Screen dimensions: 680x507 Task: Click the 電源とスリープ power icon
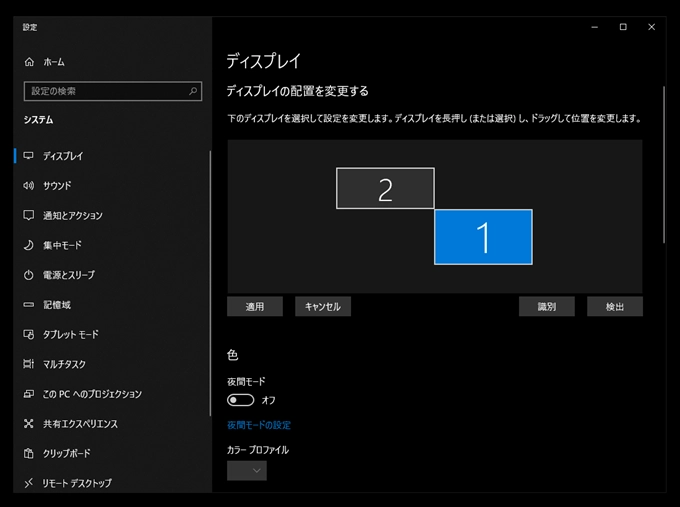point(29,275)
